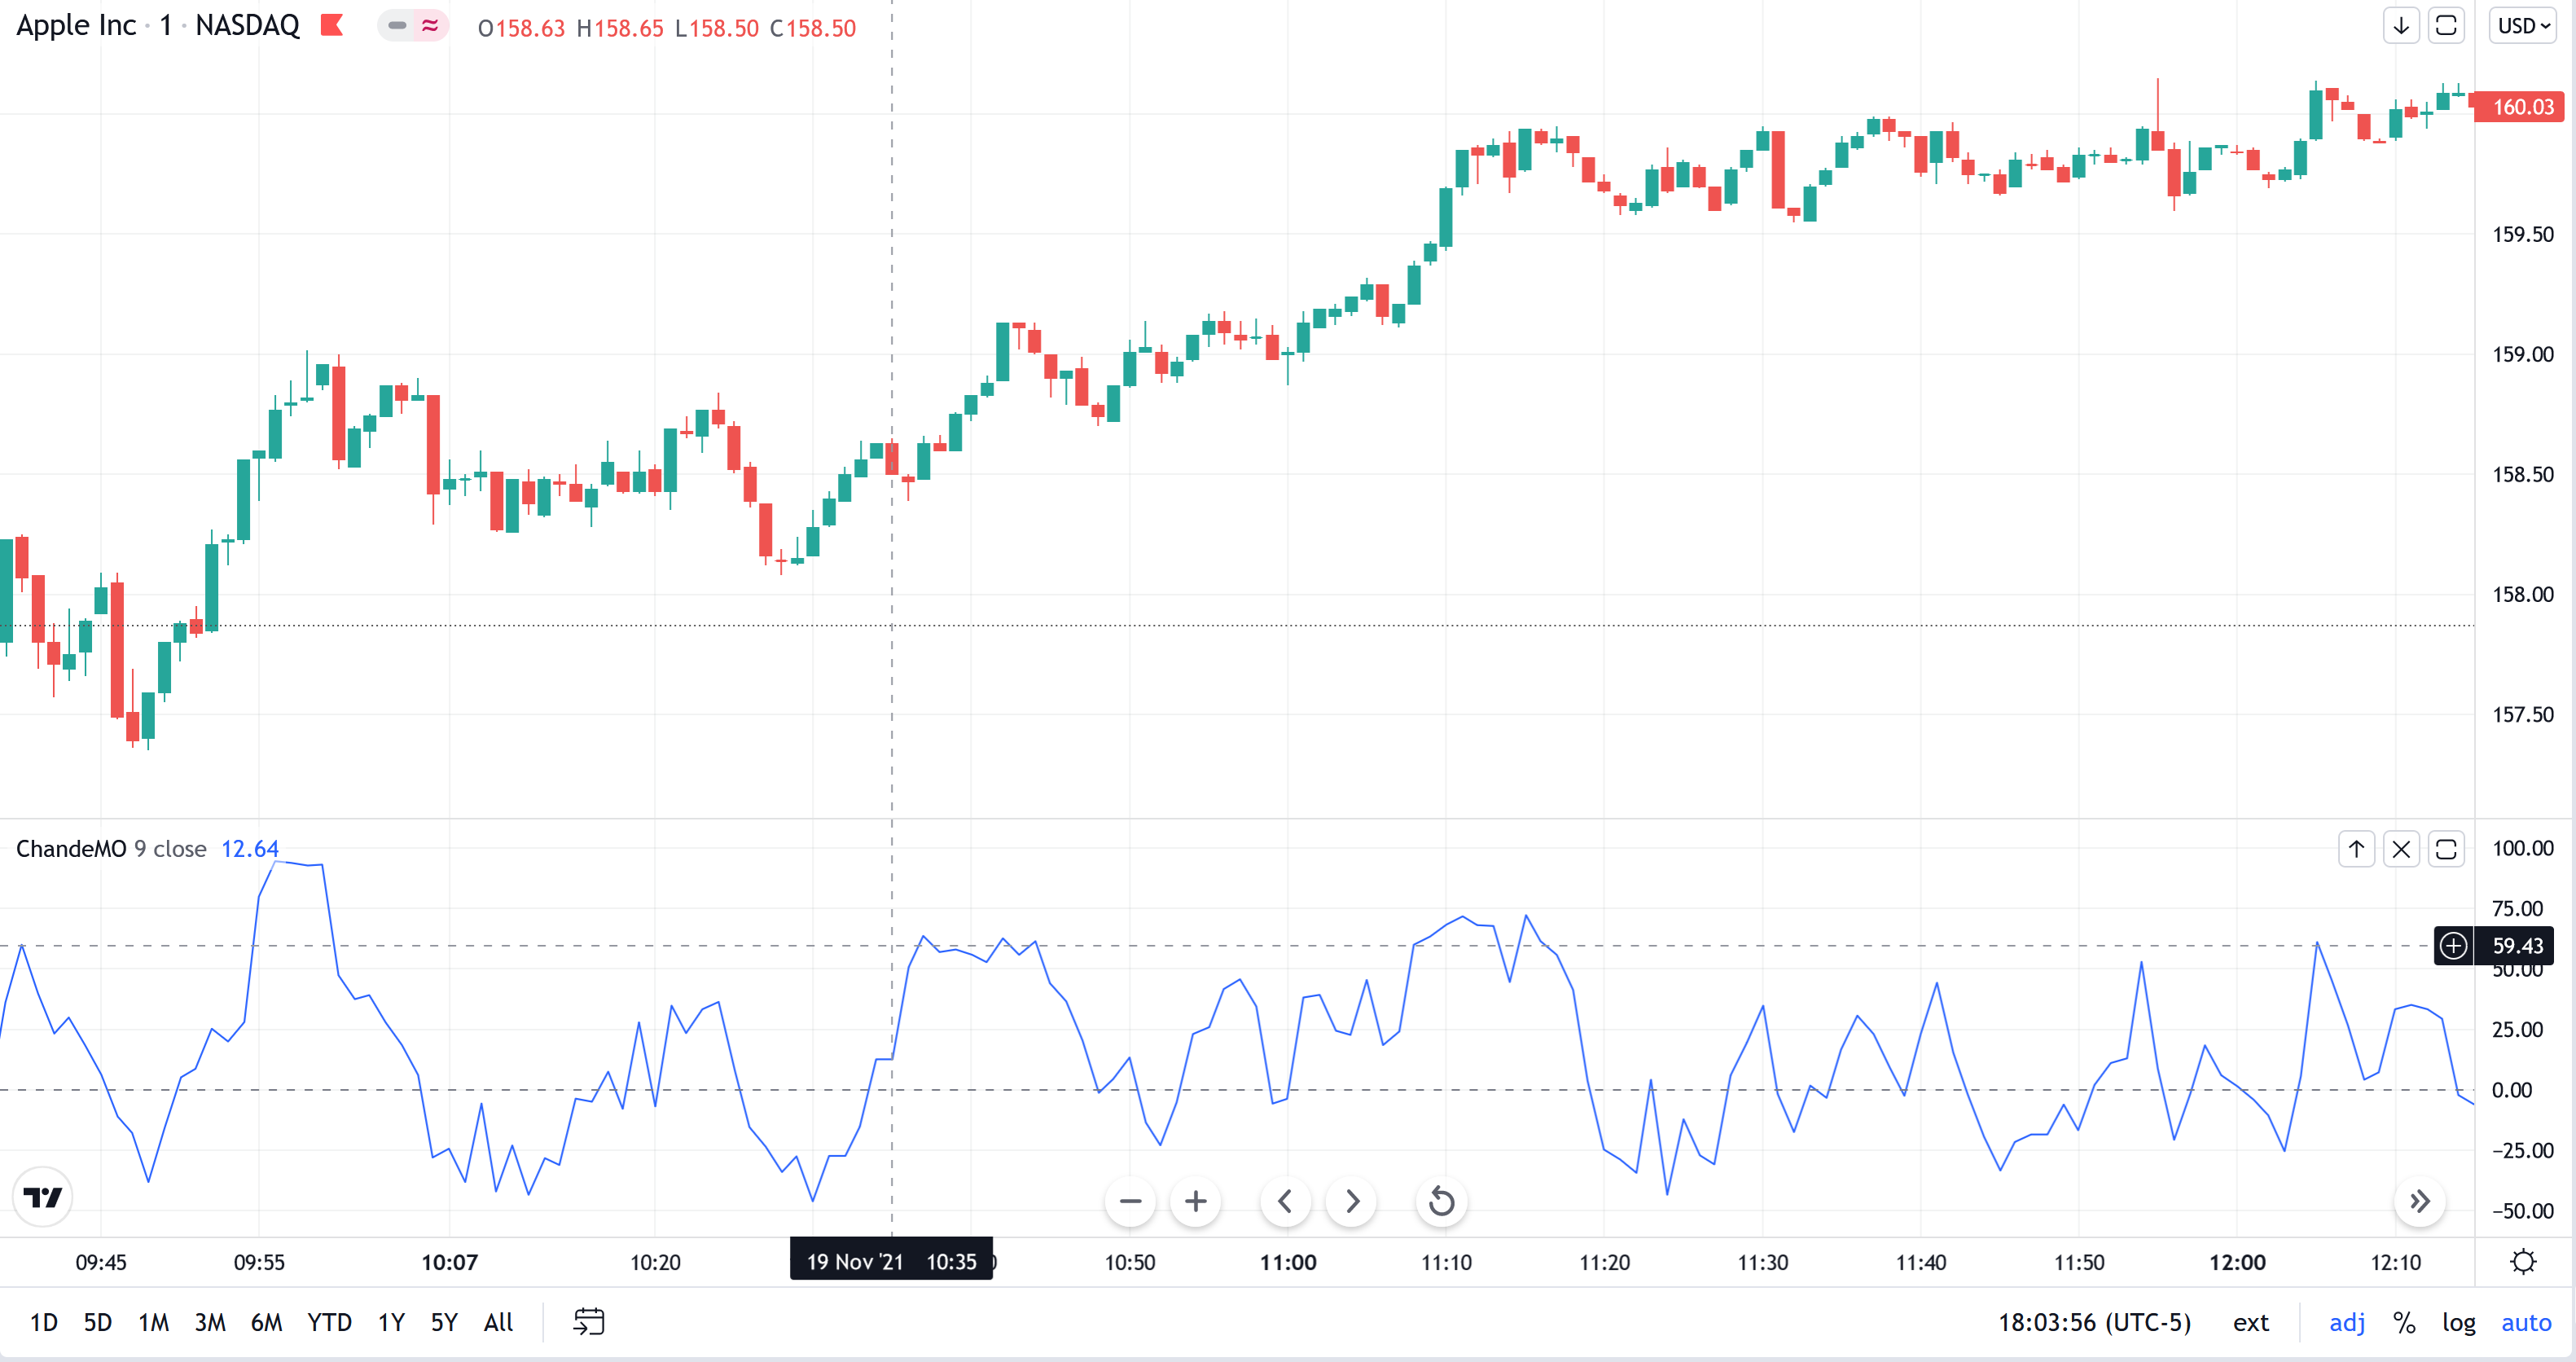Click the pink approximate-data indicator icon
Image resolution: width=2576 pixels, height=1362 pixels.
(x=431, y=25)
